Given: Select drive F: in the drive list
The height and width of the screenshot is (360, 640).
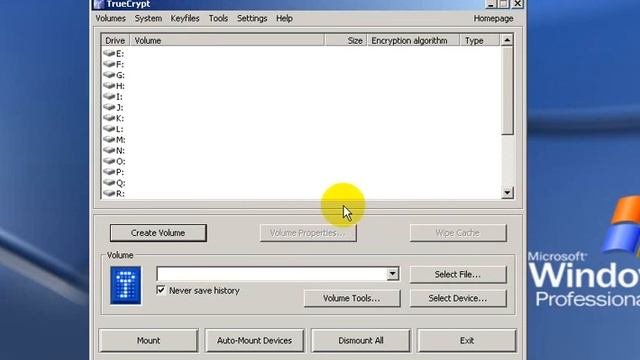Looking at the screenshot, I should pyautogui.click(x=114, y=64).
